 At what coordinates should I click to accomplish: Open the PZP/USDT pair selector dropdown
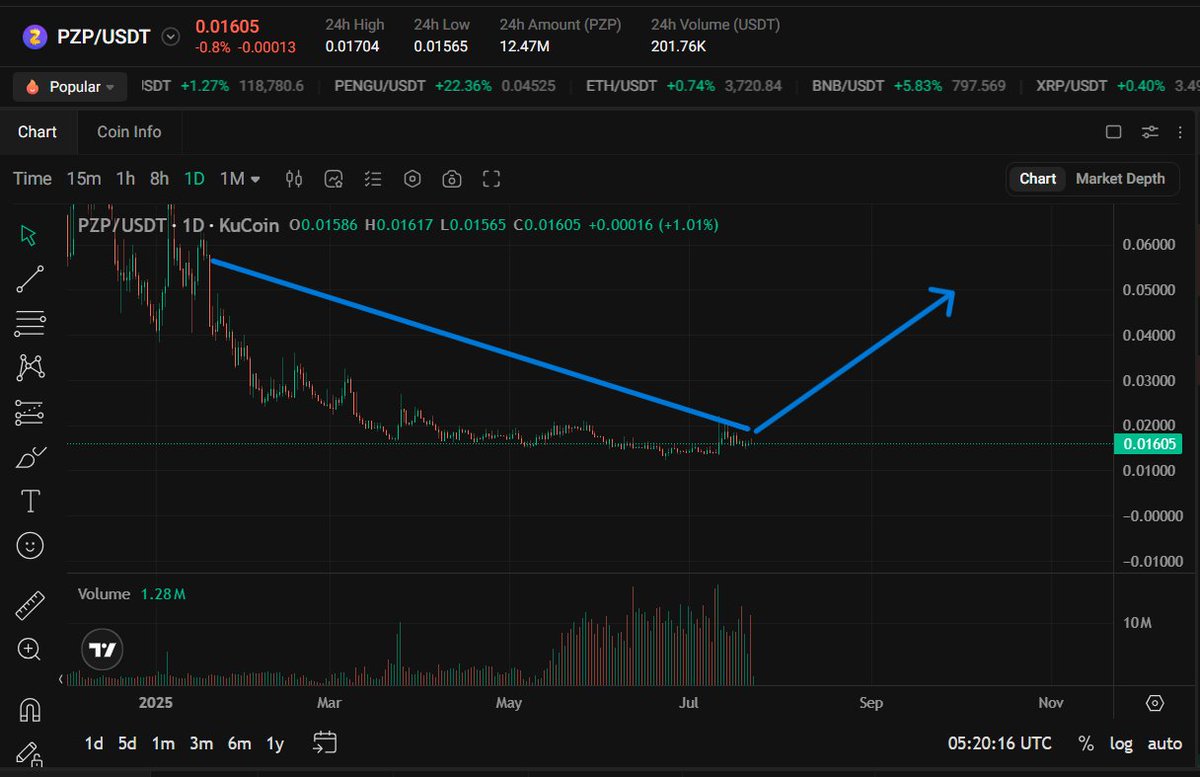pos(171,37)
